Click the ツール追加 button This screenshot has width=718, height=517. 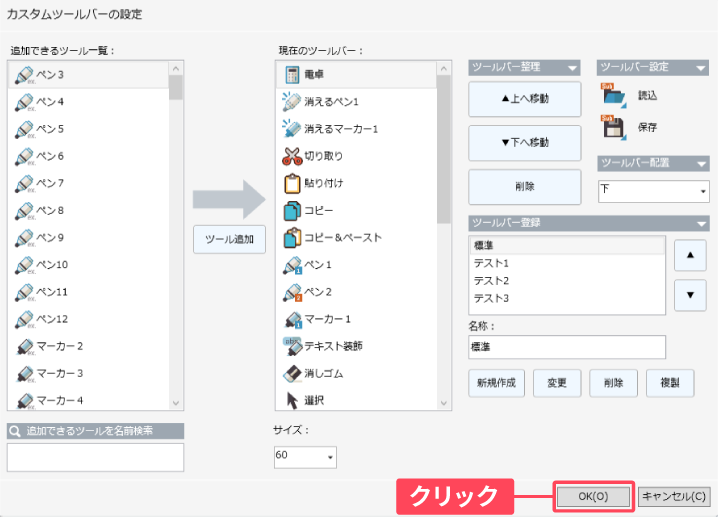[229, 239]
